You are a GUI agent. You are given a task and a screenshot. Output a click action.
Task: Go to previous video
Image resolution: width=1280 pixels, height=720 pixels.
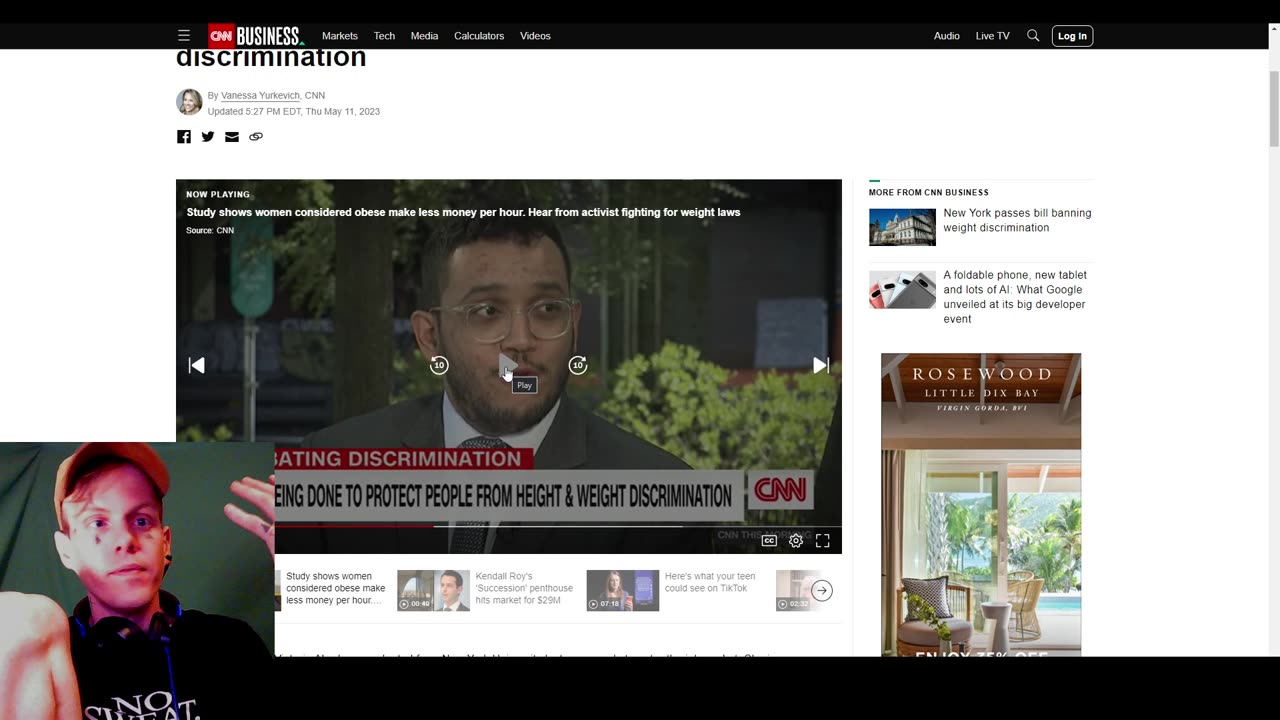pyautogui.click(x=197, y=366)
